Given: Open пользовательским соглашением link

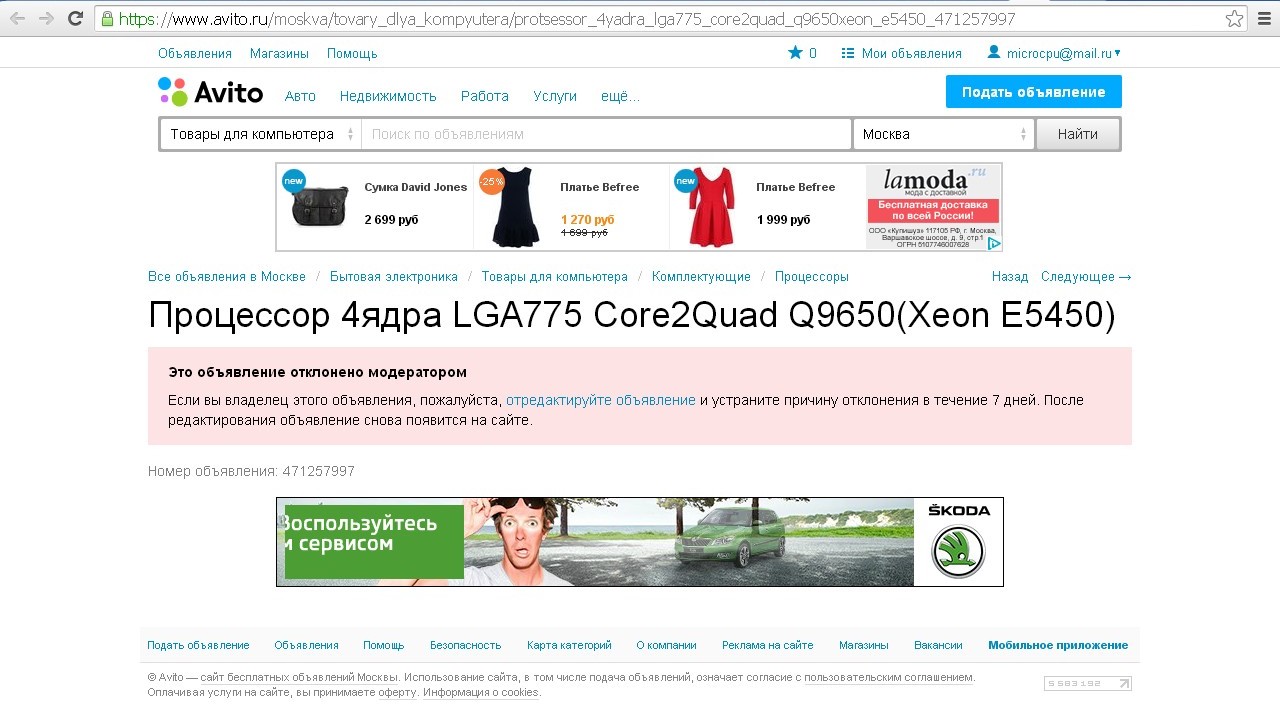Looking at the screenshot, I should coord(889,677).
